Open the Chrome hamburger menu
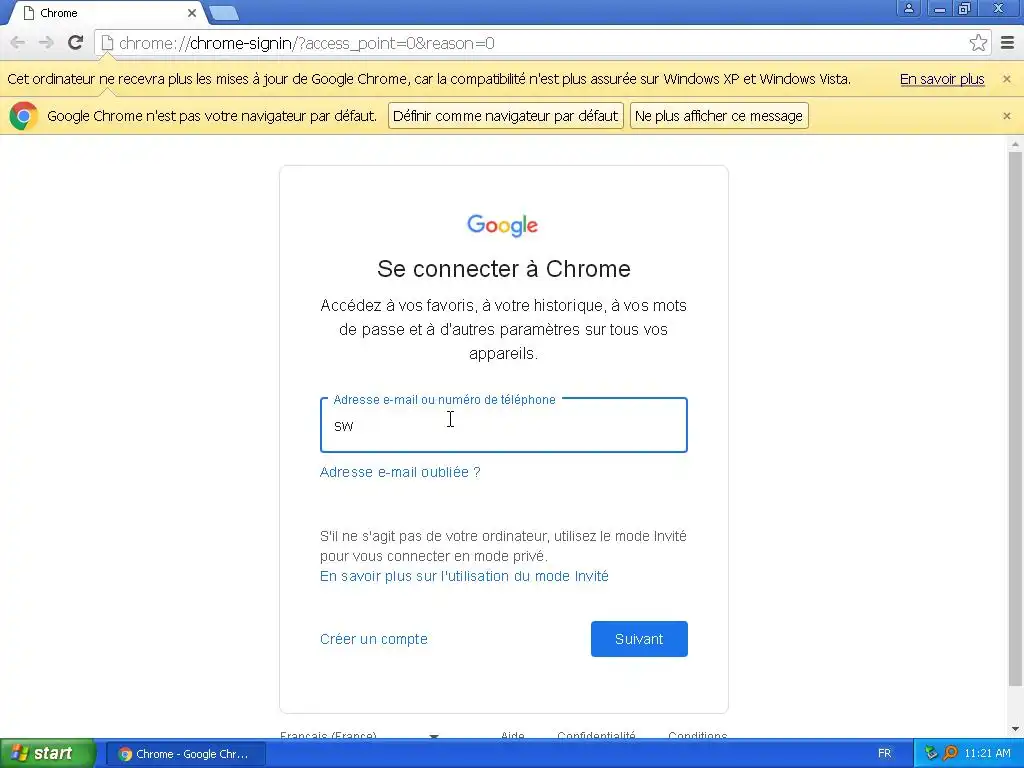 click(x=1008, y=43)
